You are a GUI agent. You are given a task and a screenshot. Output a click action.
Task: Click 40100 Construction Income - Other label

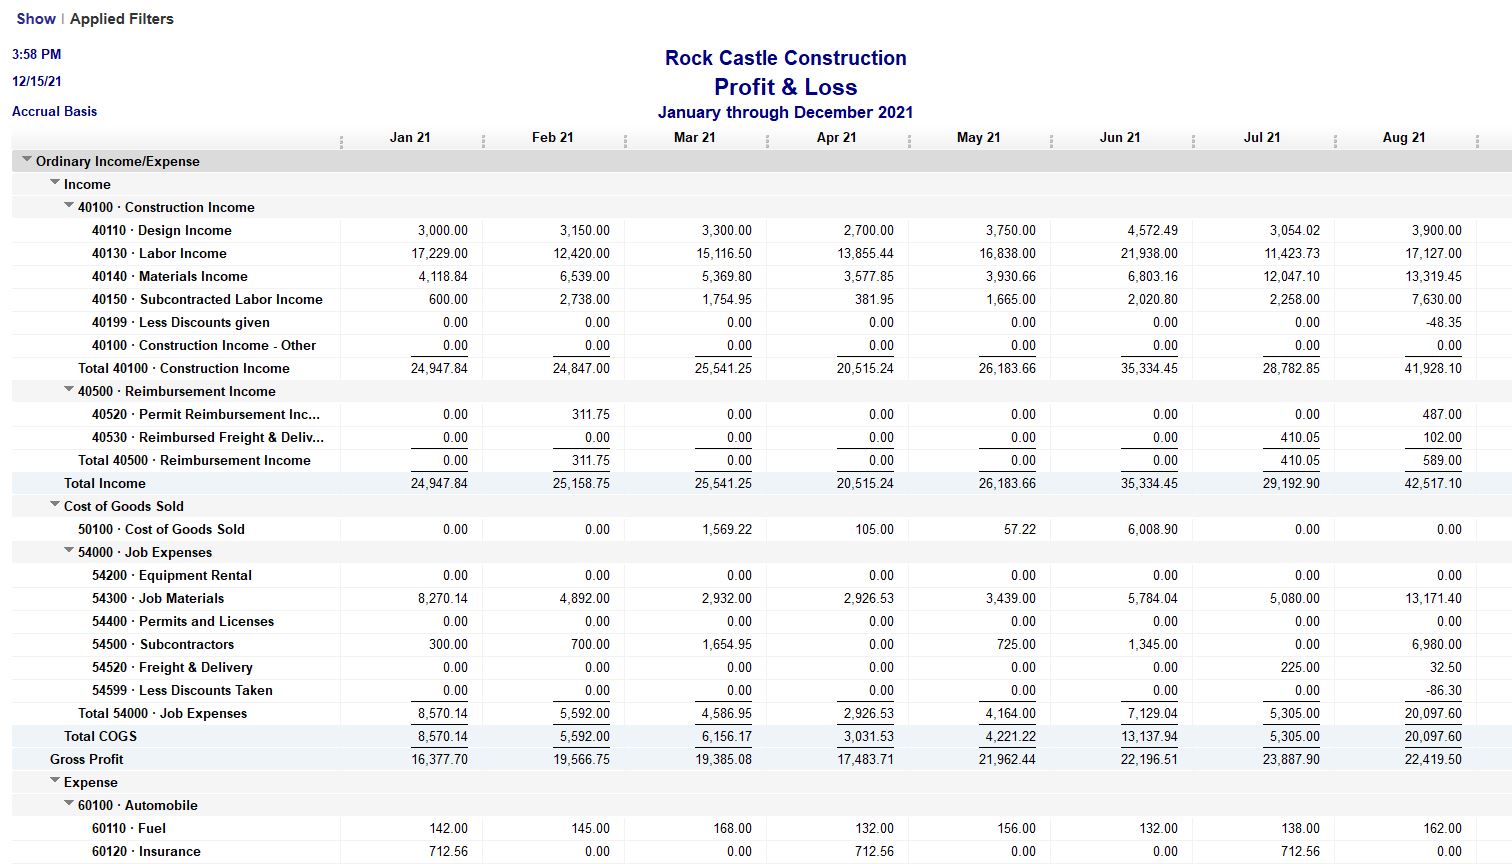[204, 345]
